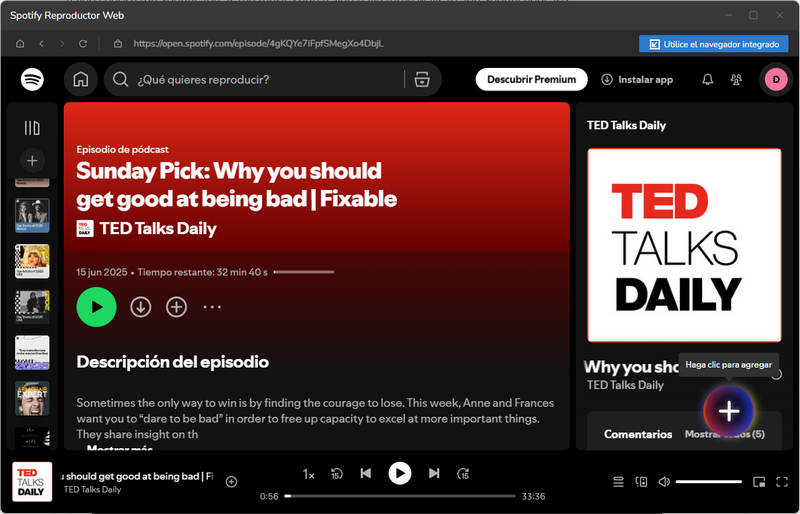This screenshot has height=514, width=800.
Task: Toggle the Your Library icon
Action: [32, 128]
